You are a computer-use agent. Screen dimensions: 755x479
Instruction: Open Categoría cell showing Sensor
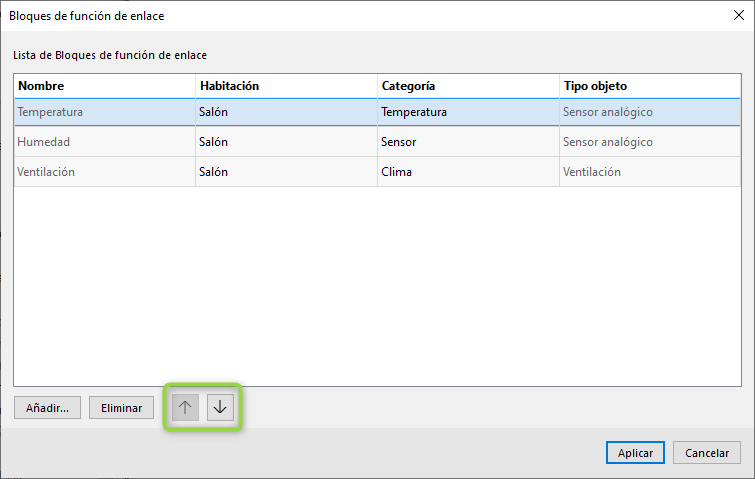point(468,142)
